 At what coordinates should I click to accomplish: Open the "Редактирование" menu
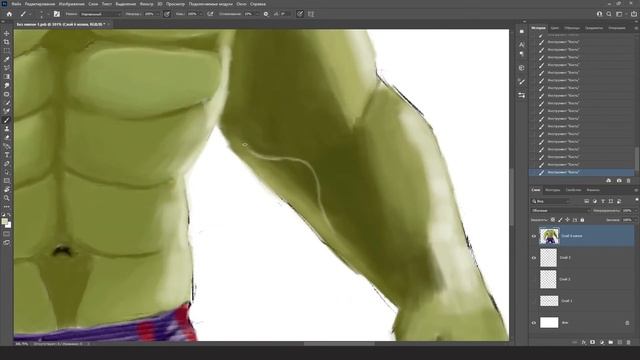click(x=40, y=4)
